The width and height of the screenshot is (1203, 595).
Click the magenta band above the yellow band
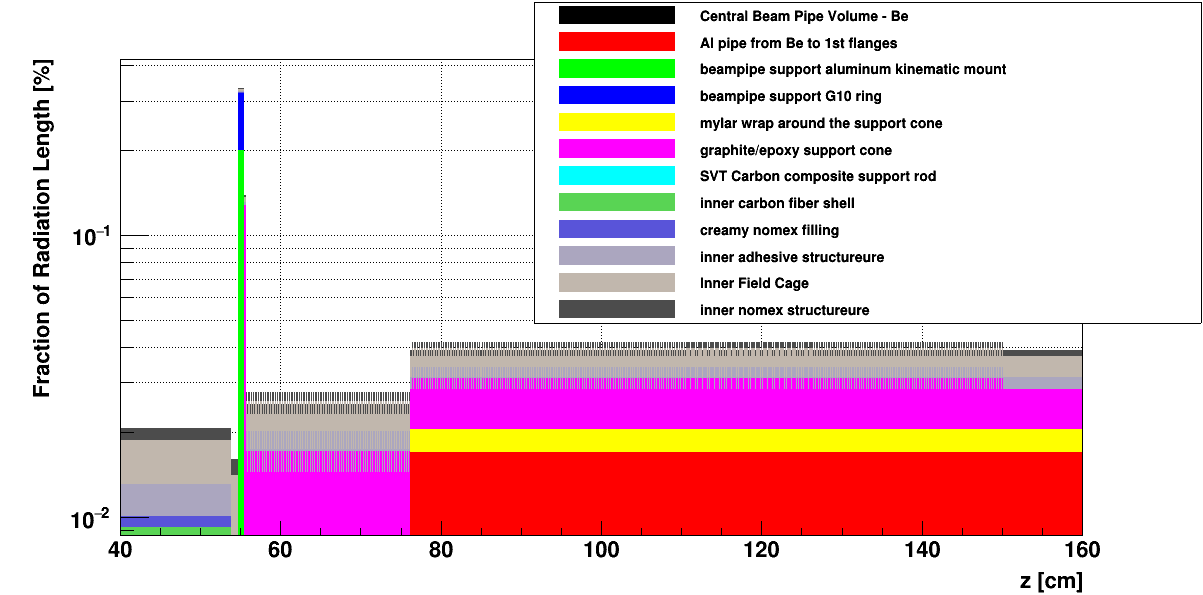pyautogui.click(x=746, y=409)
